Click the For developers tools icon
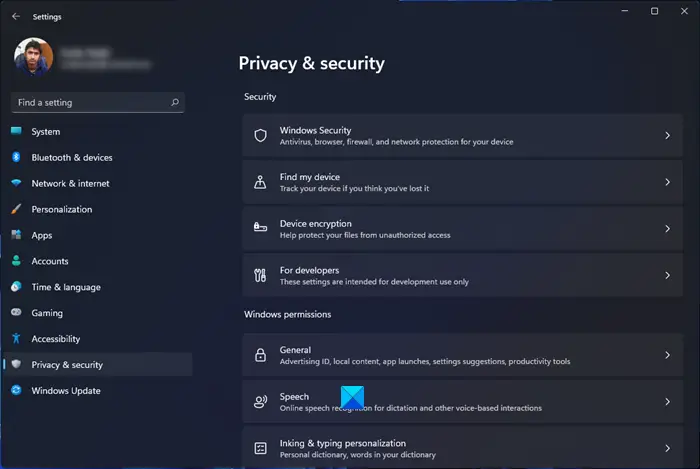Screen dimensions: 700x469 [x=260, y=275]
